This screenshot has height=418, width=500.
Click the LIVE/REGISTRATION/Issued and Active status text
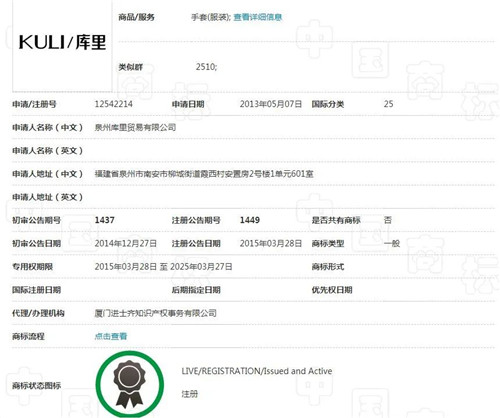(257, 371)
